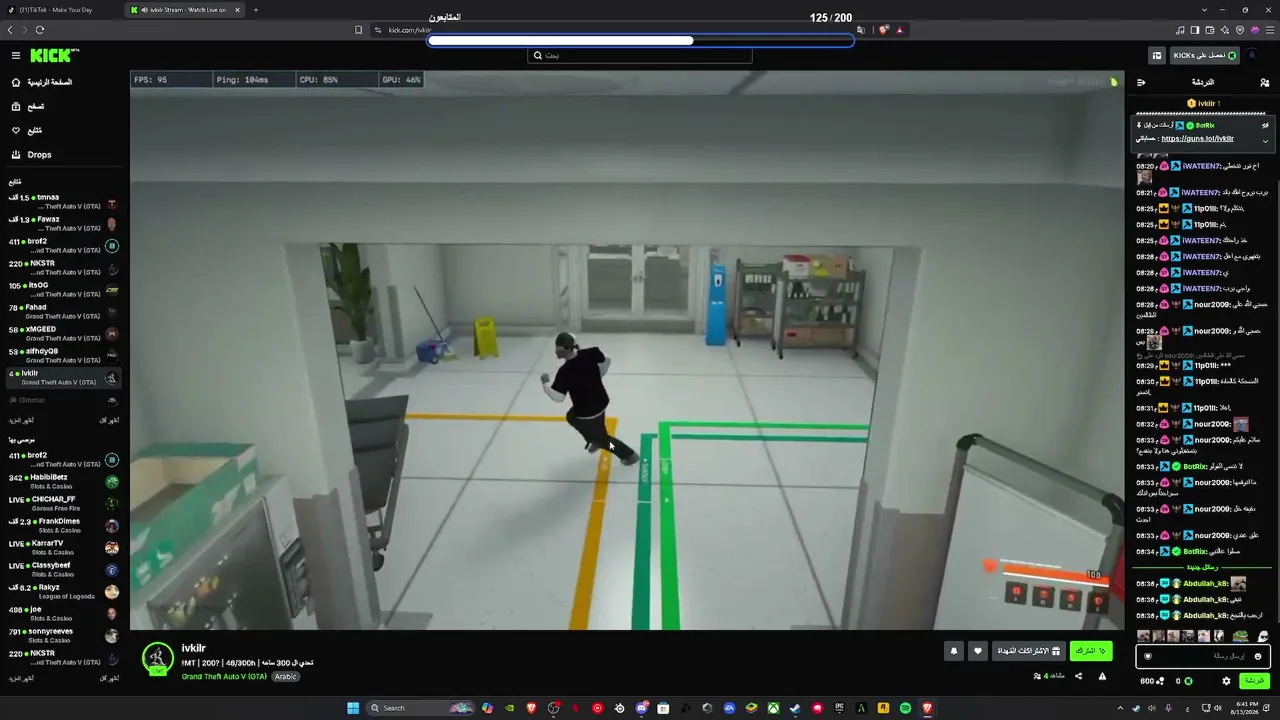The image size is (1280, 720).
Task: Open recommended channel Classybeef
Action: [63, 569]
